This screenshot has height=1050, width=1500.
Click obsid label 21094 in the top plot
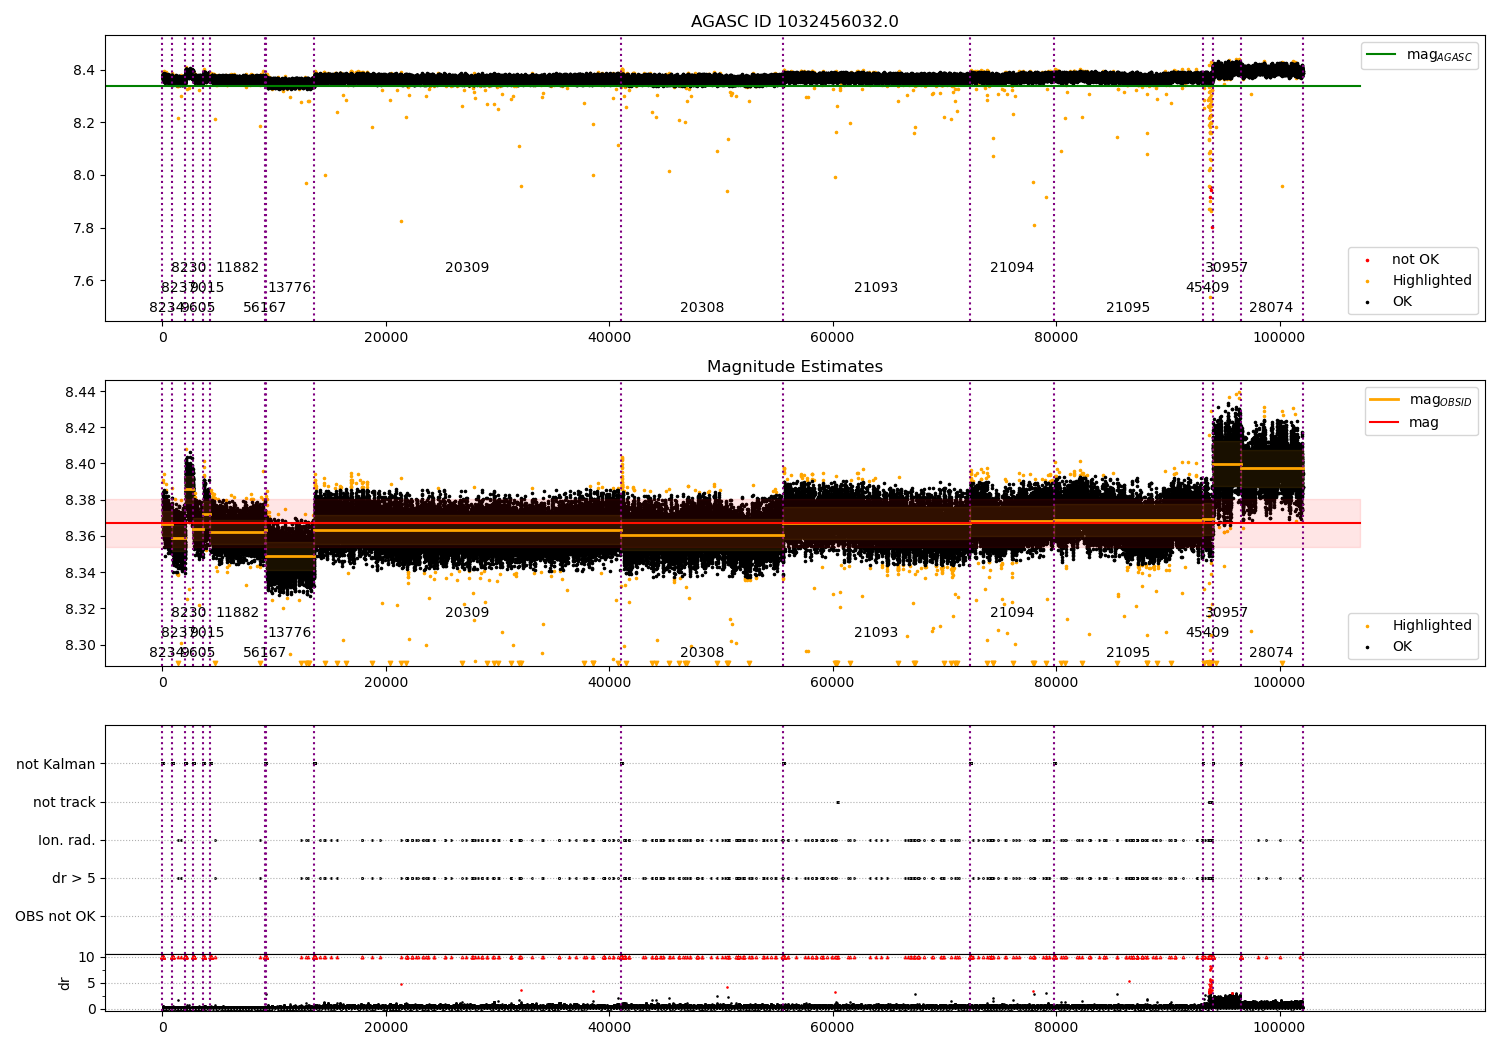pos(1012,268)
